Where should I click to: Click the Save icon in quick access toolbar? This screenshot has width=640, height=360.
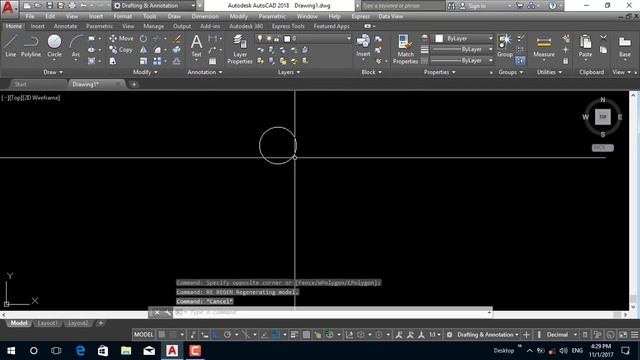(x=49, y=6)
